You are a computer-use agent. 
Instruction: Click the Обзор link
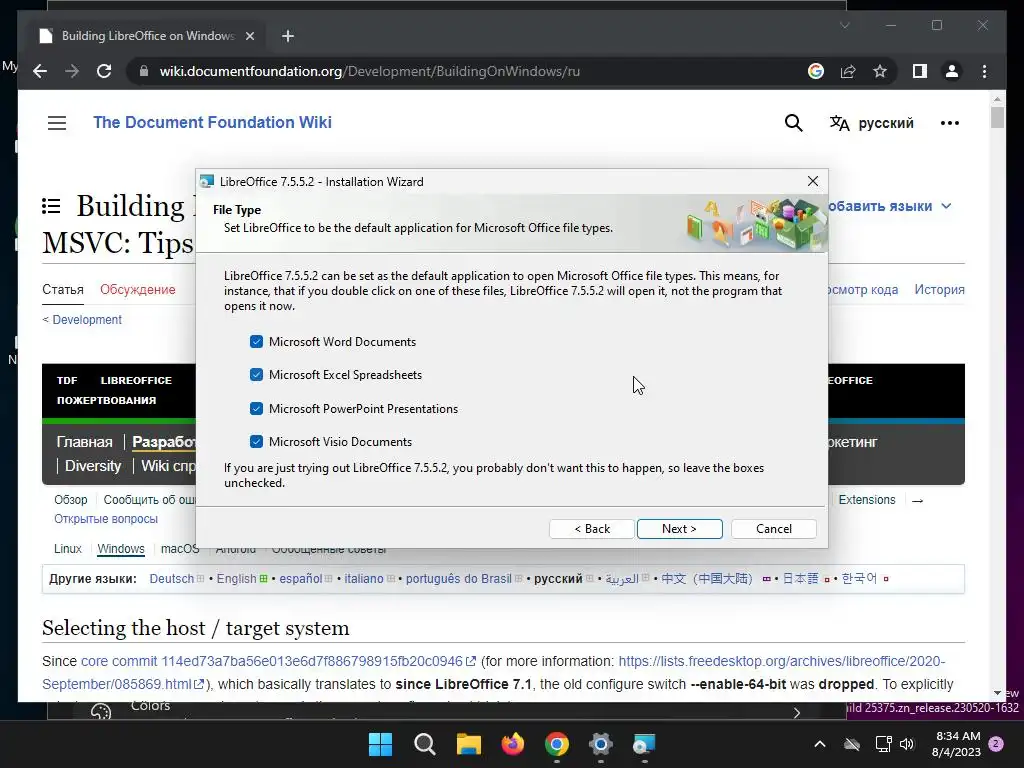tap(71, 500)
